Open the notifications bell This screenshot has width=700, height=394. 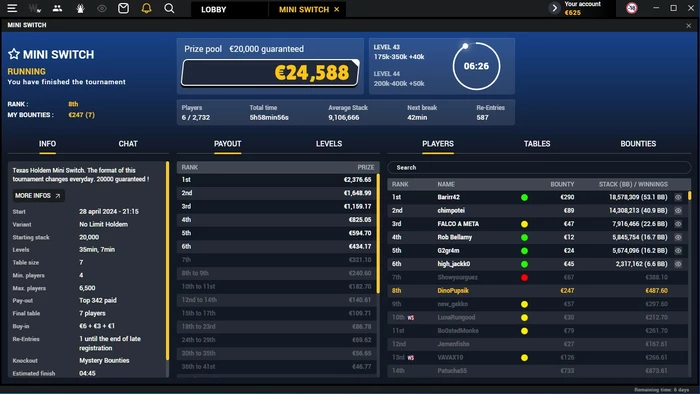(146, 8)
